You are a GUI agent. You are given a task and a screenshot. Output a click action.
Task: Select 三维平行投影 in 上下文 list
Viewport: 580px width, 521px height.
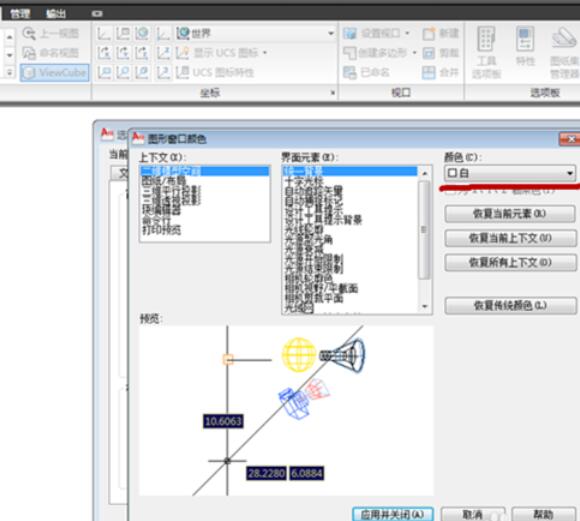tap(205, 191)
